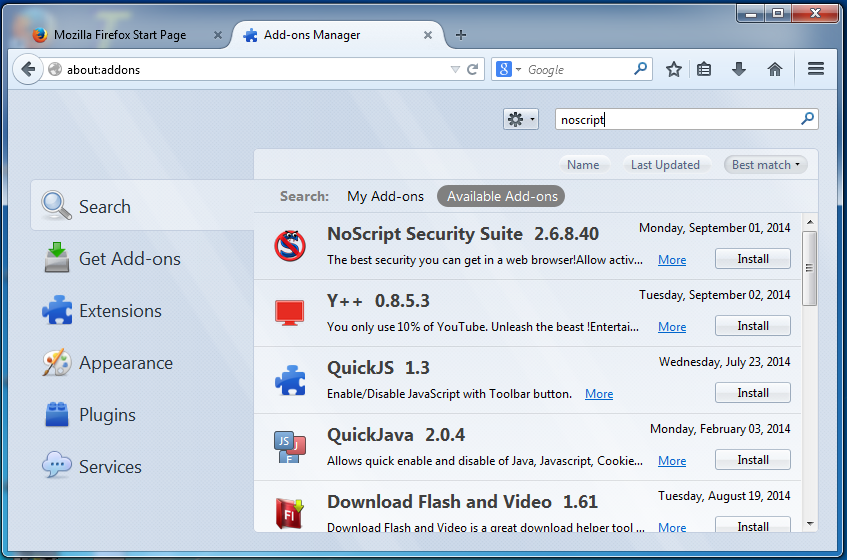
Task: Install NoScript Security Suite
Action: click(x=752, y=259)
